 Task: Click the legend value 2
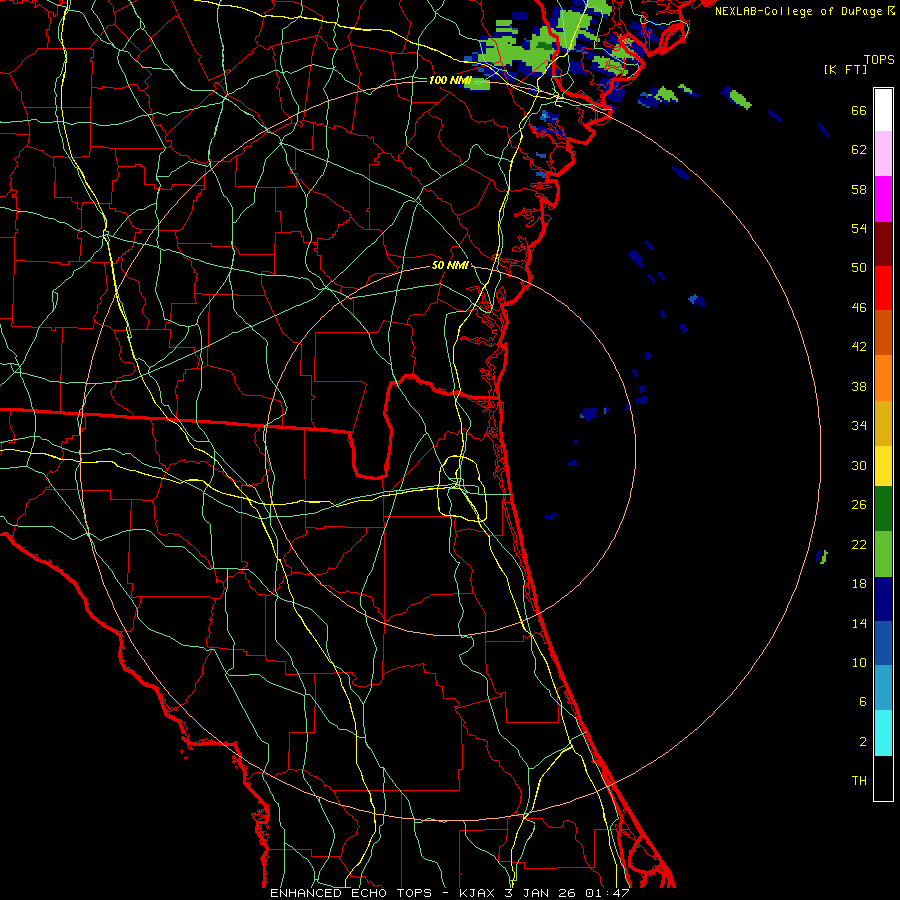click(x=863, y=742)
